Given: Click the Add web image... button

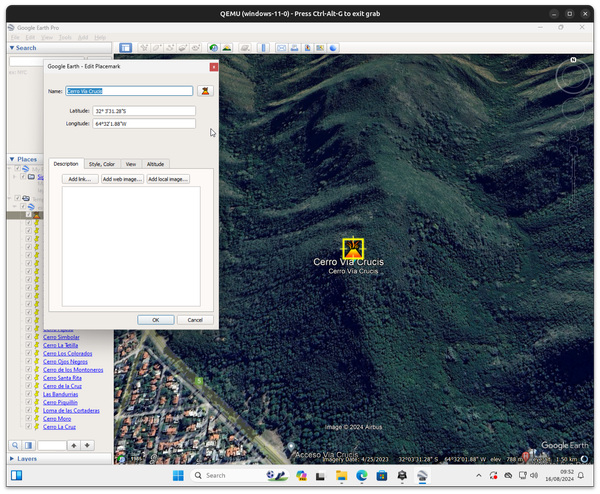Looking at the screenshot, I should point(122,179).
